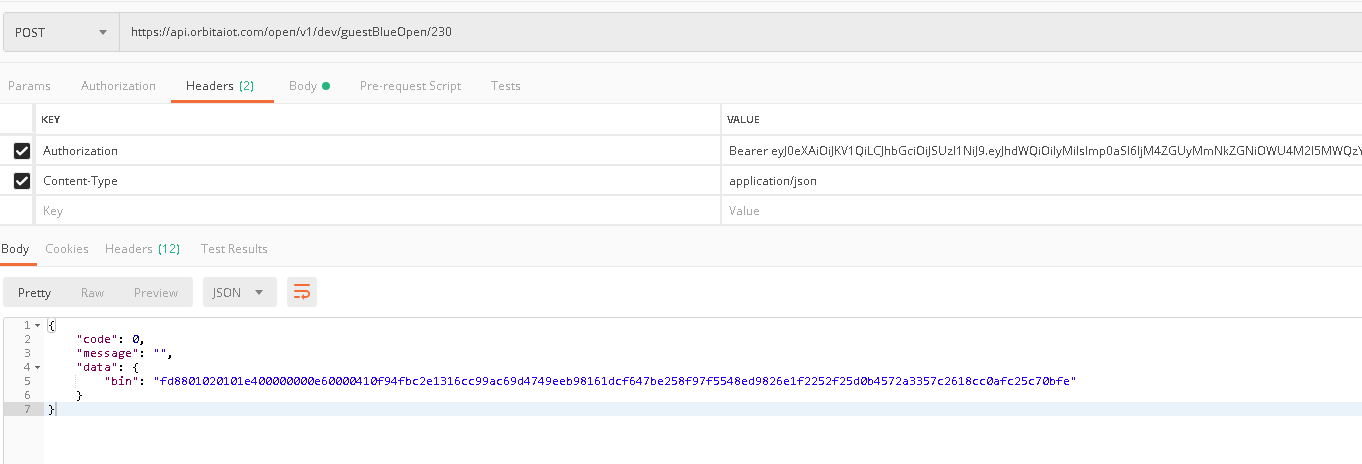This screenshot has height=464, width=1362.
Task: Collapse the root JSON object at line 1
Action: click(x=38, y=325)
